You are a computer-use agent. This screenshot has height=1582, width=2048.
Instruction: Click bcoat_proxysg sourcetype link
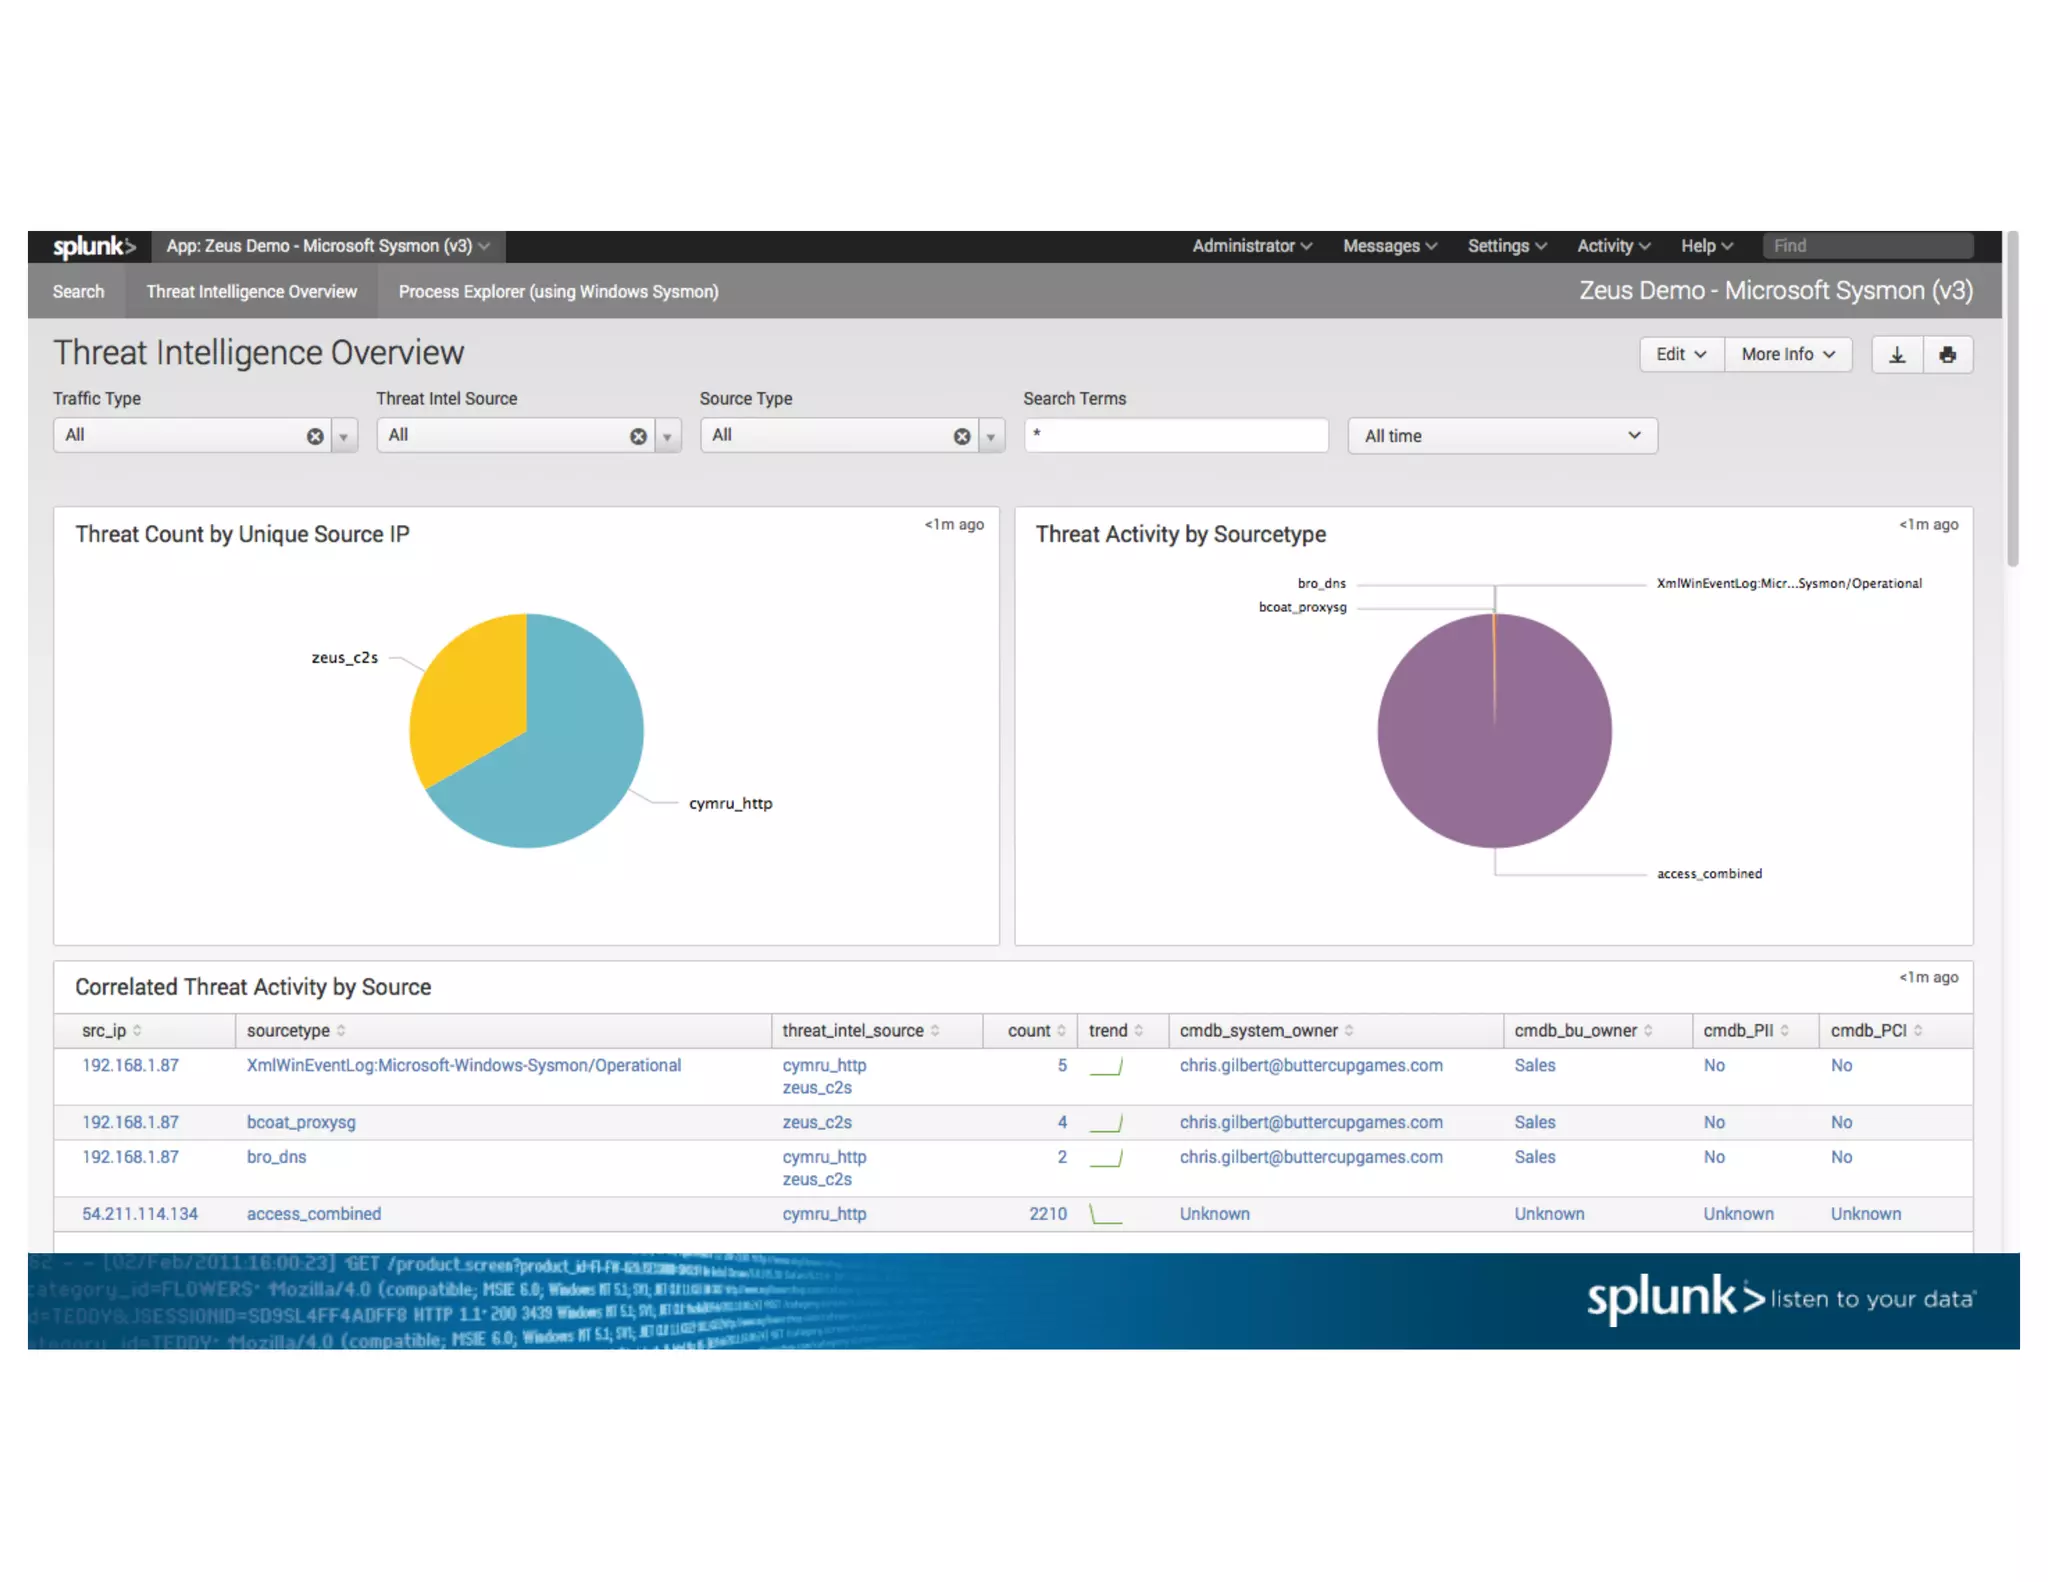pyautogui.click(x=301, y=1123)
